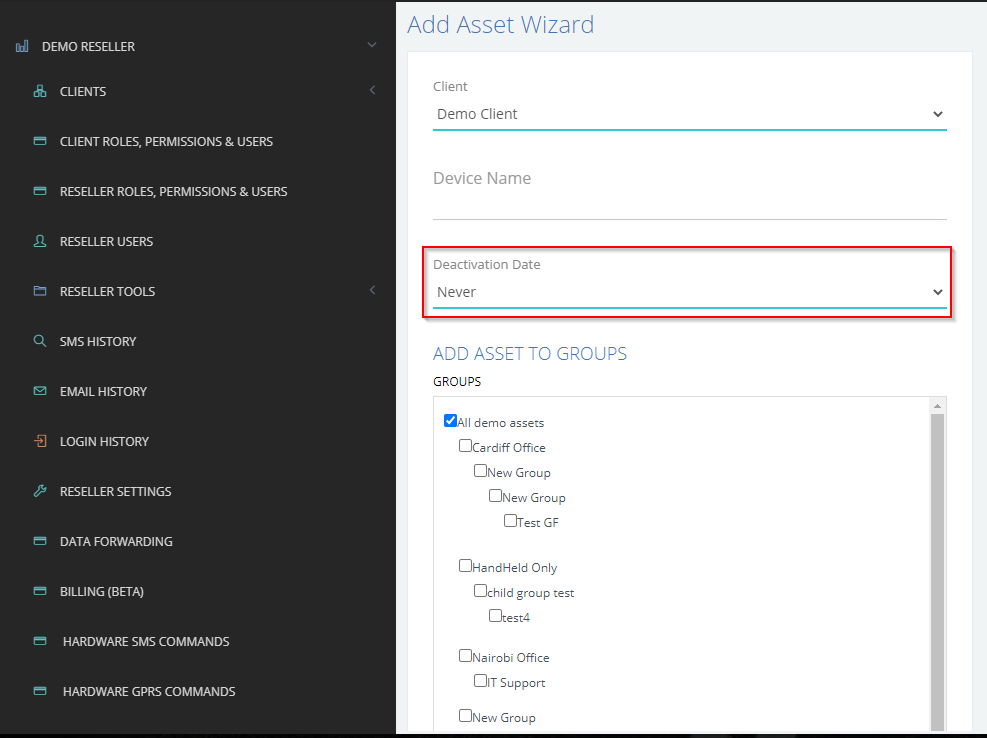Collapse the Demo Reseller menu chevron

click(x=372, y=45)
